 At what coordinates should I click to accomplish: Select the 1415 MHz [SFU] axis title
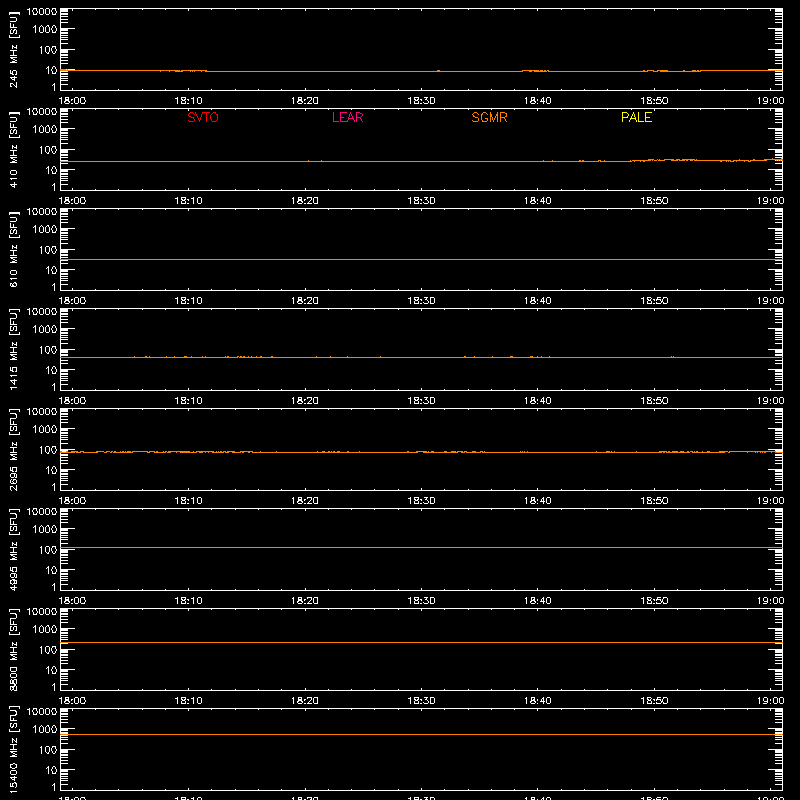point(13,349)
